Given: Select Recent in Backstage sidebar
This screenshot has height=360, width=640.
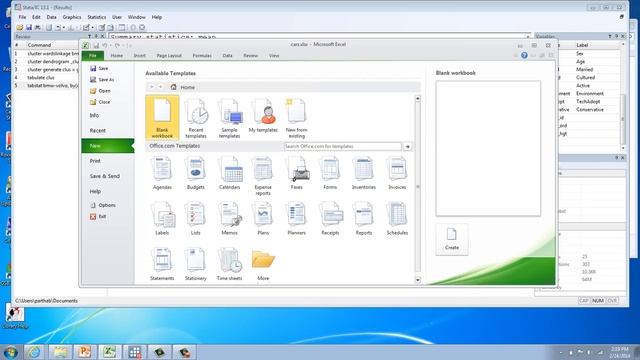Looking at the screenshot, I should pyautogui.click(x=98, y=131).
